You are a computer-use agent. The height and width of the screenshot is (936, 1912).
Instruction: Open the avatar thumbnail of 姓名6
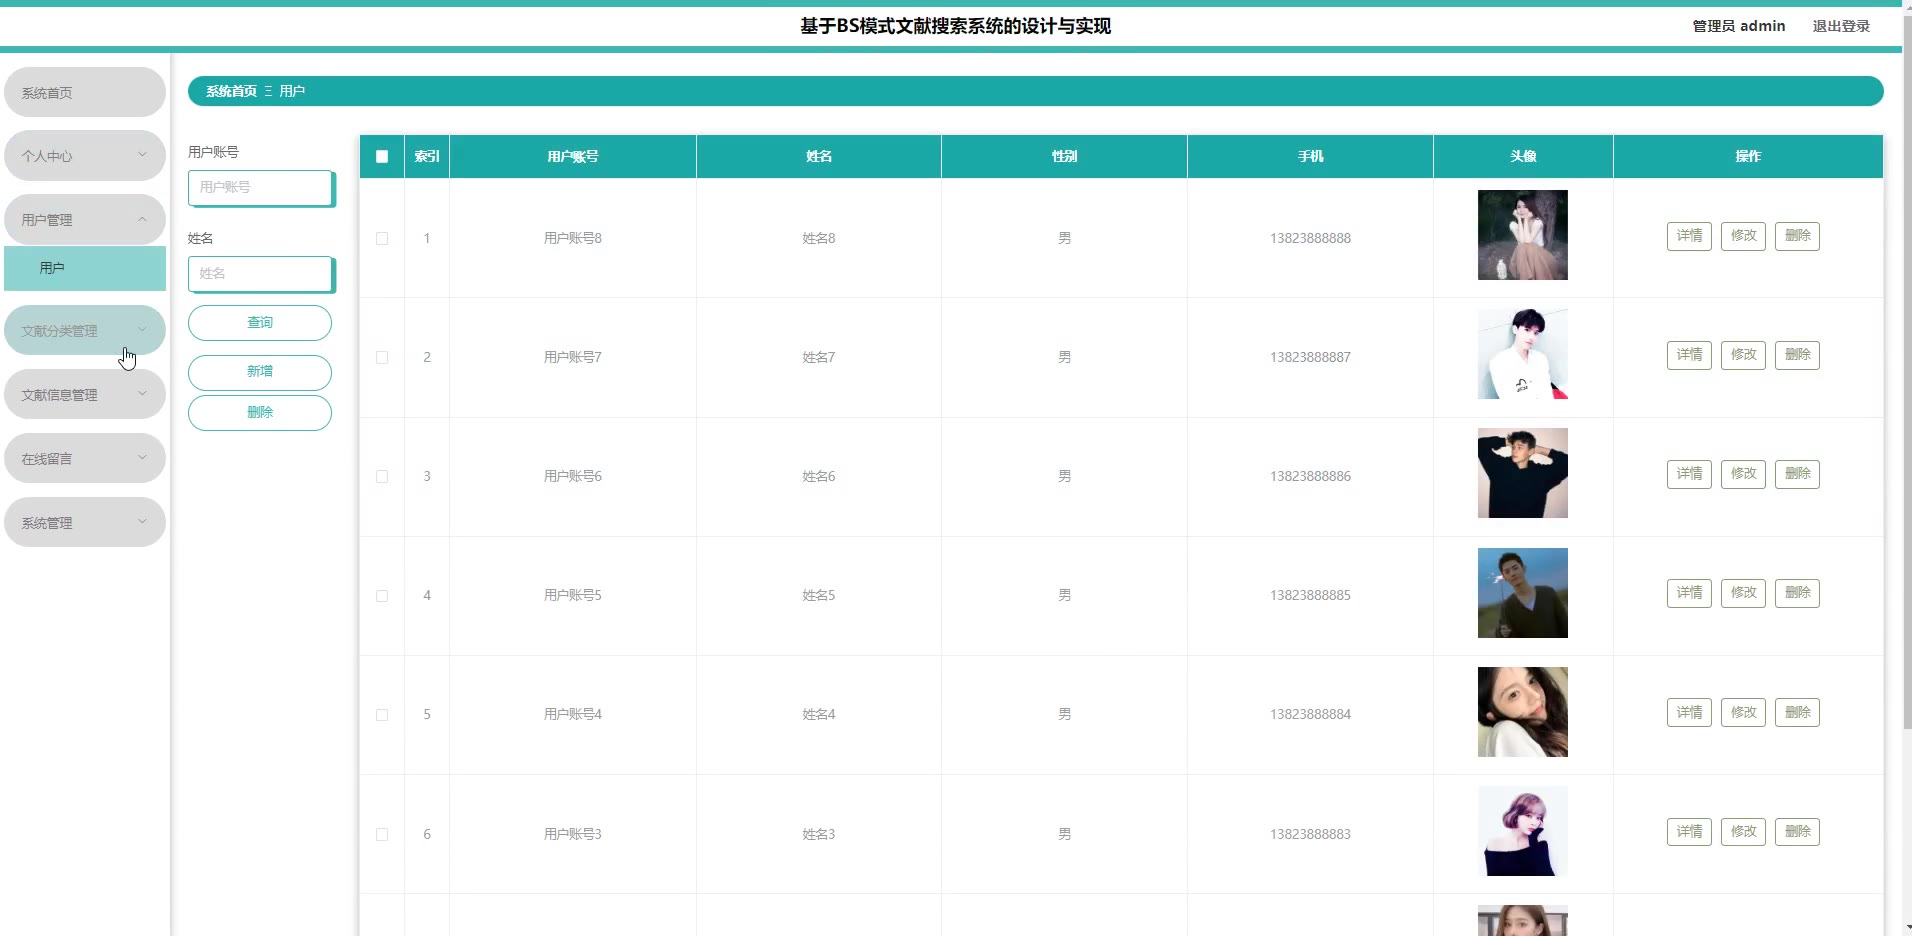1523,473
